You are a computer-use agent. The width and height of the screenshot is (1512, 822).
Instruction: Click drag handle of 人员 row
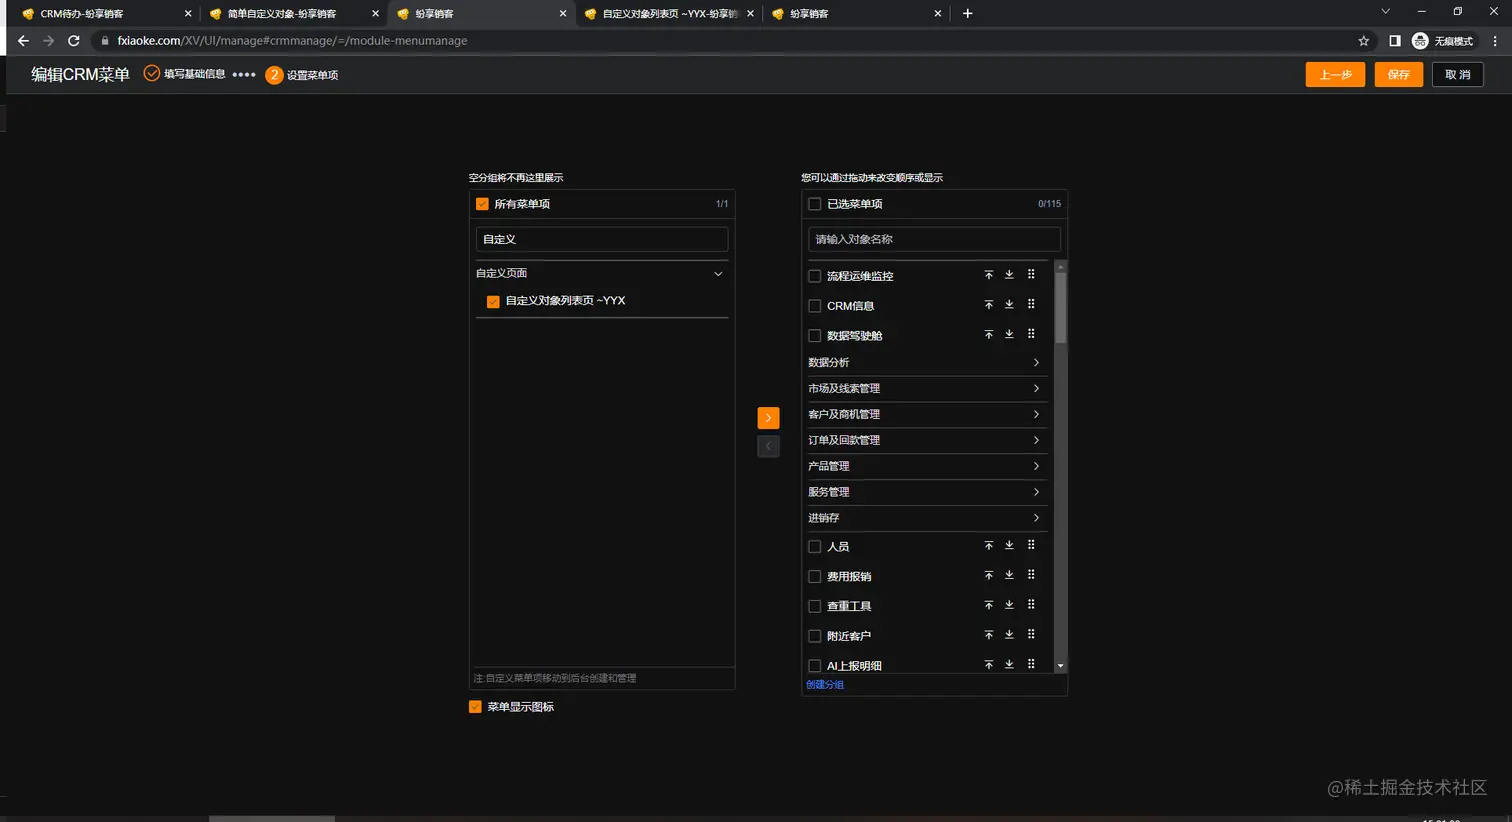tap(1031, 546)
